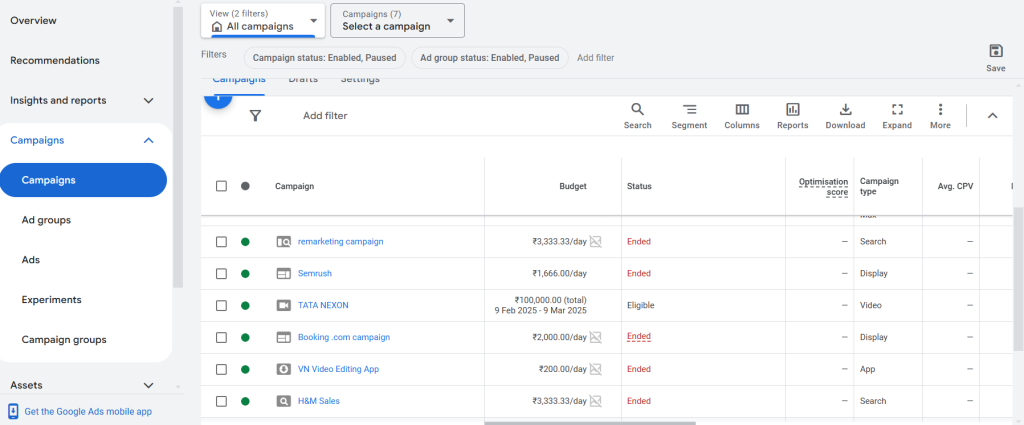
Task: Click the Ended status of Booking .com campaign
Action: pyautogui.click(x=639, y=337)
